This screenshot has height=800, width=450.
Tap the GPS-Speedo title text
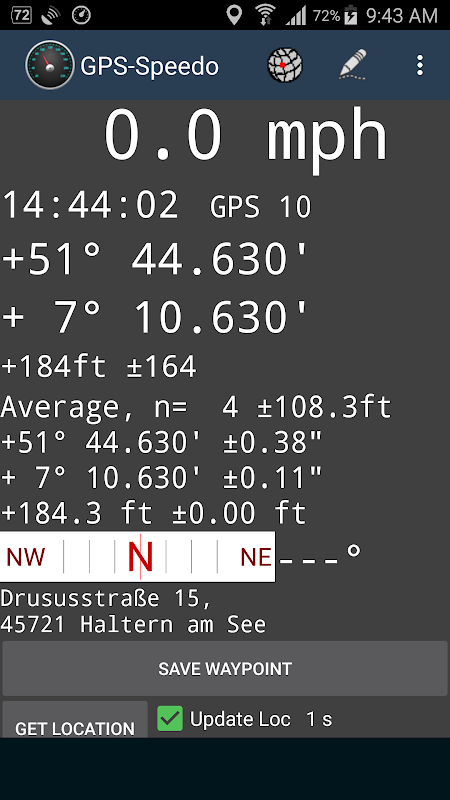point(149,66)
